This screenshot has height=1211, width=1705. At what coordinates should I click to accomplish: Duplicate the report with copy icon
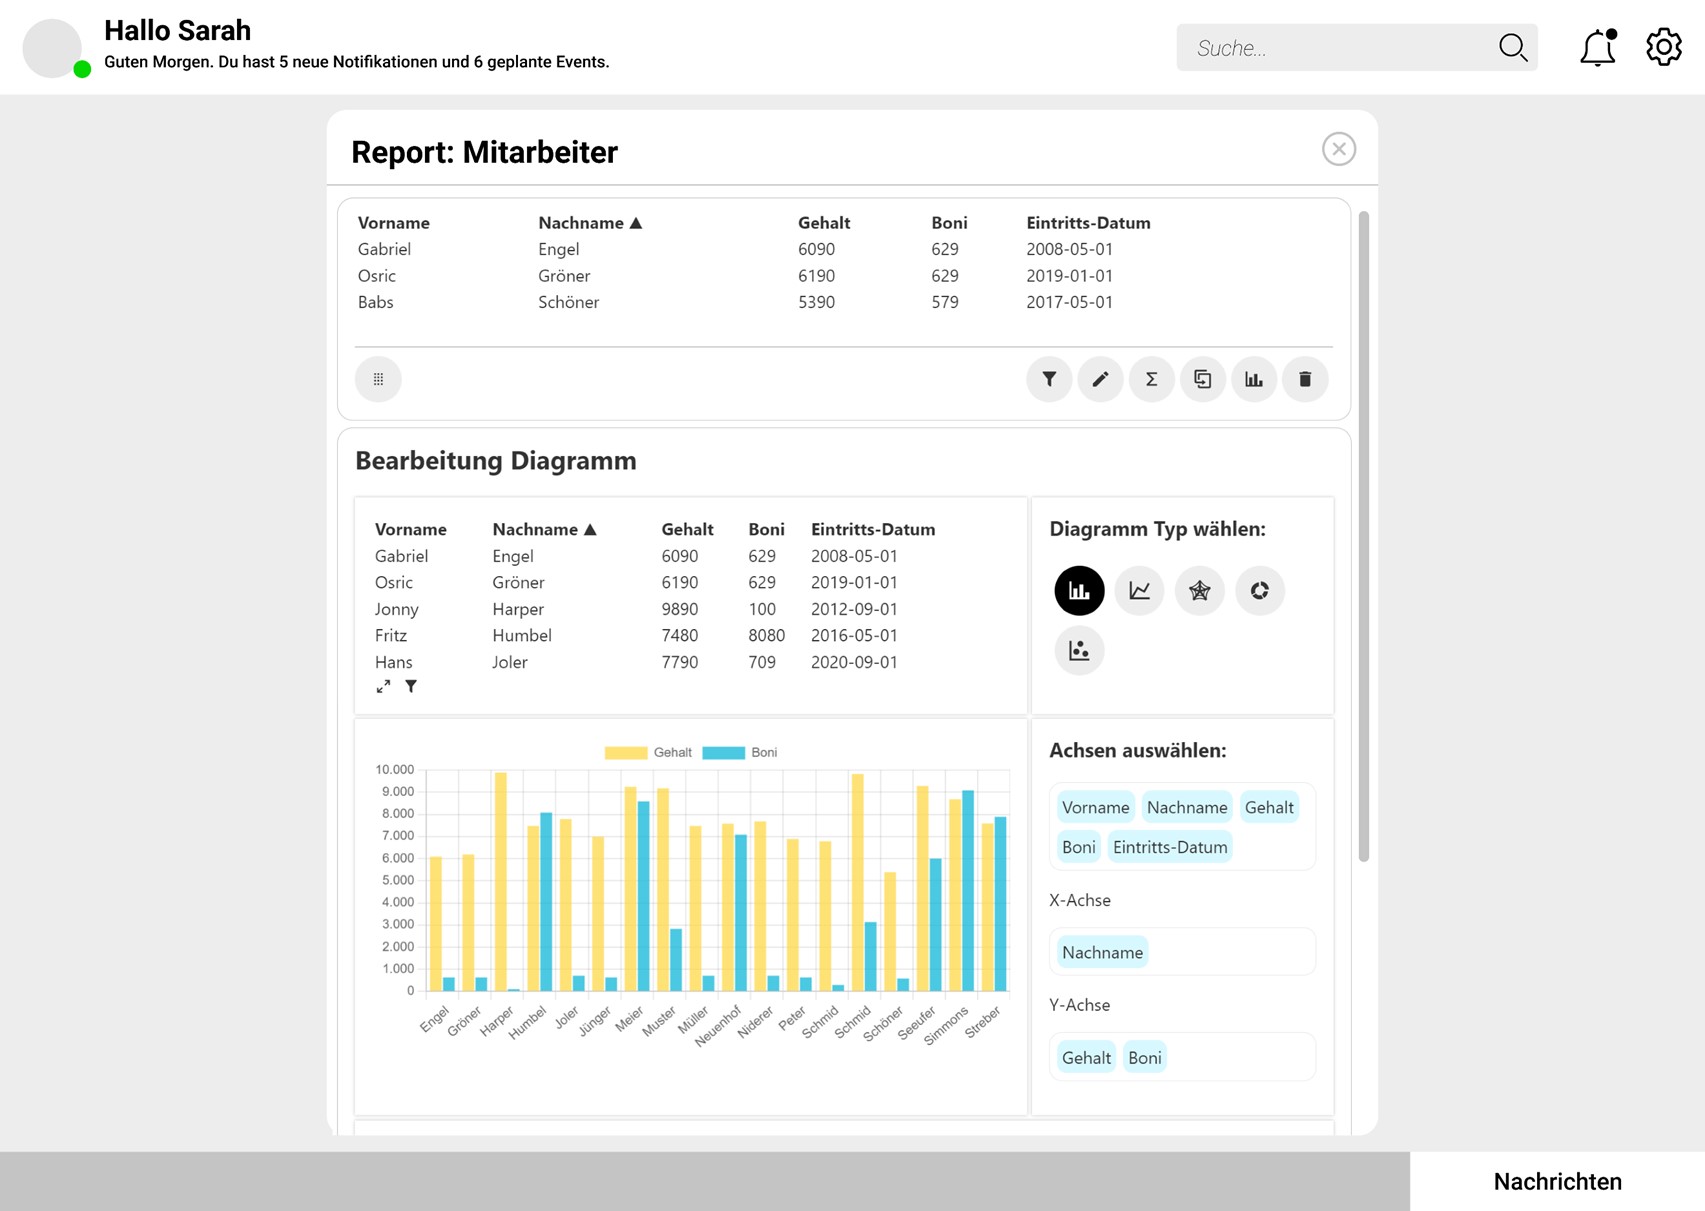pos(1203,379)
